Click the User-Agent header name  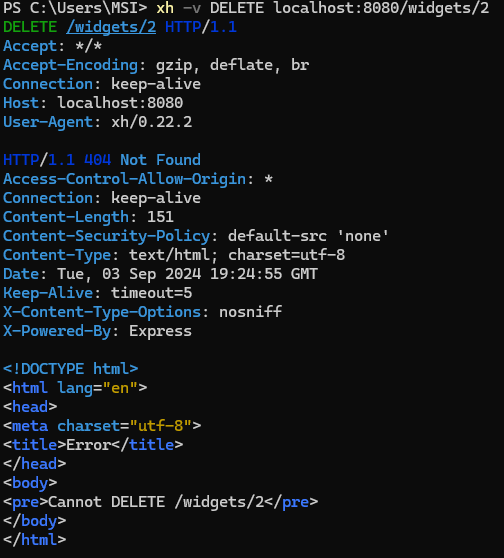click(48, 122)
